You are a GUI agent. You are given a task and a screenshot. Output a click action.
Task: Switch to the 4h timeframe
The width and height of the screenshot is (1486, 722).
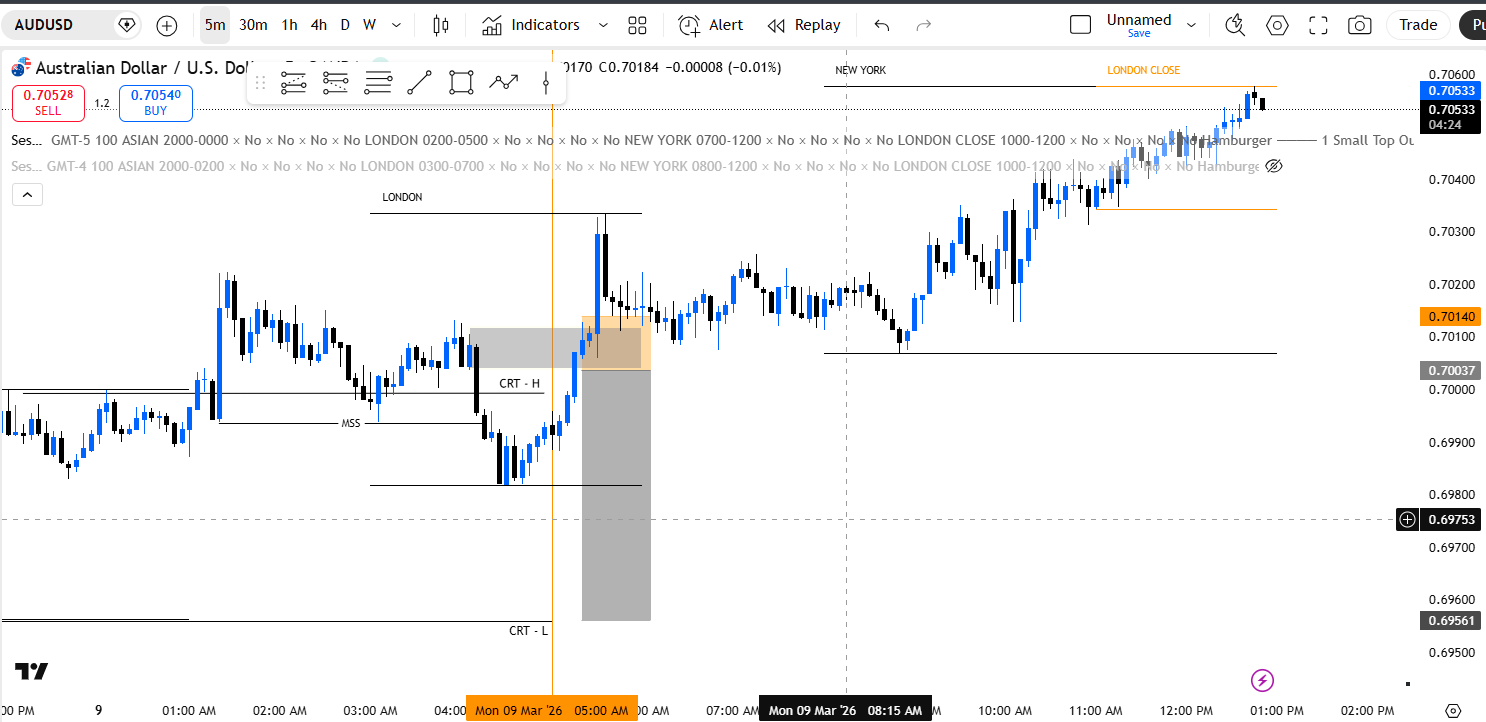(318, 25)
